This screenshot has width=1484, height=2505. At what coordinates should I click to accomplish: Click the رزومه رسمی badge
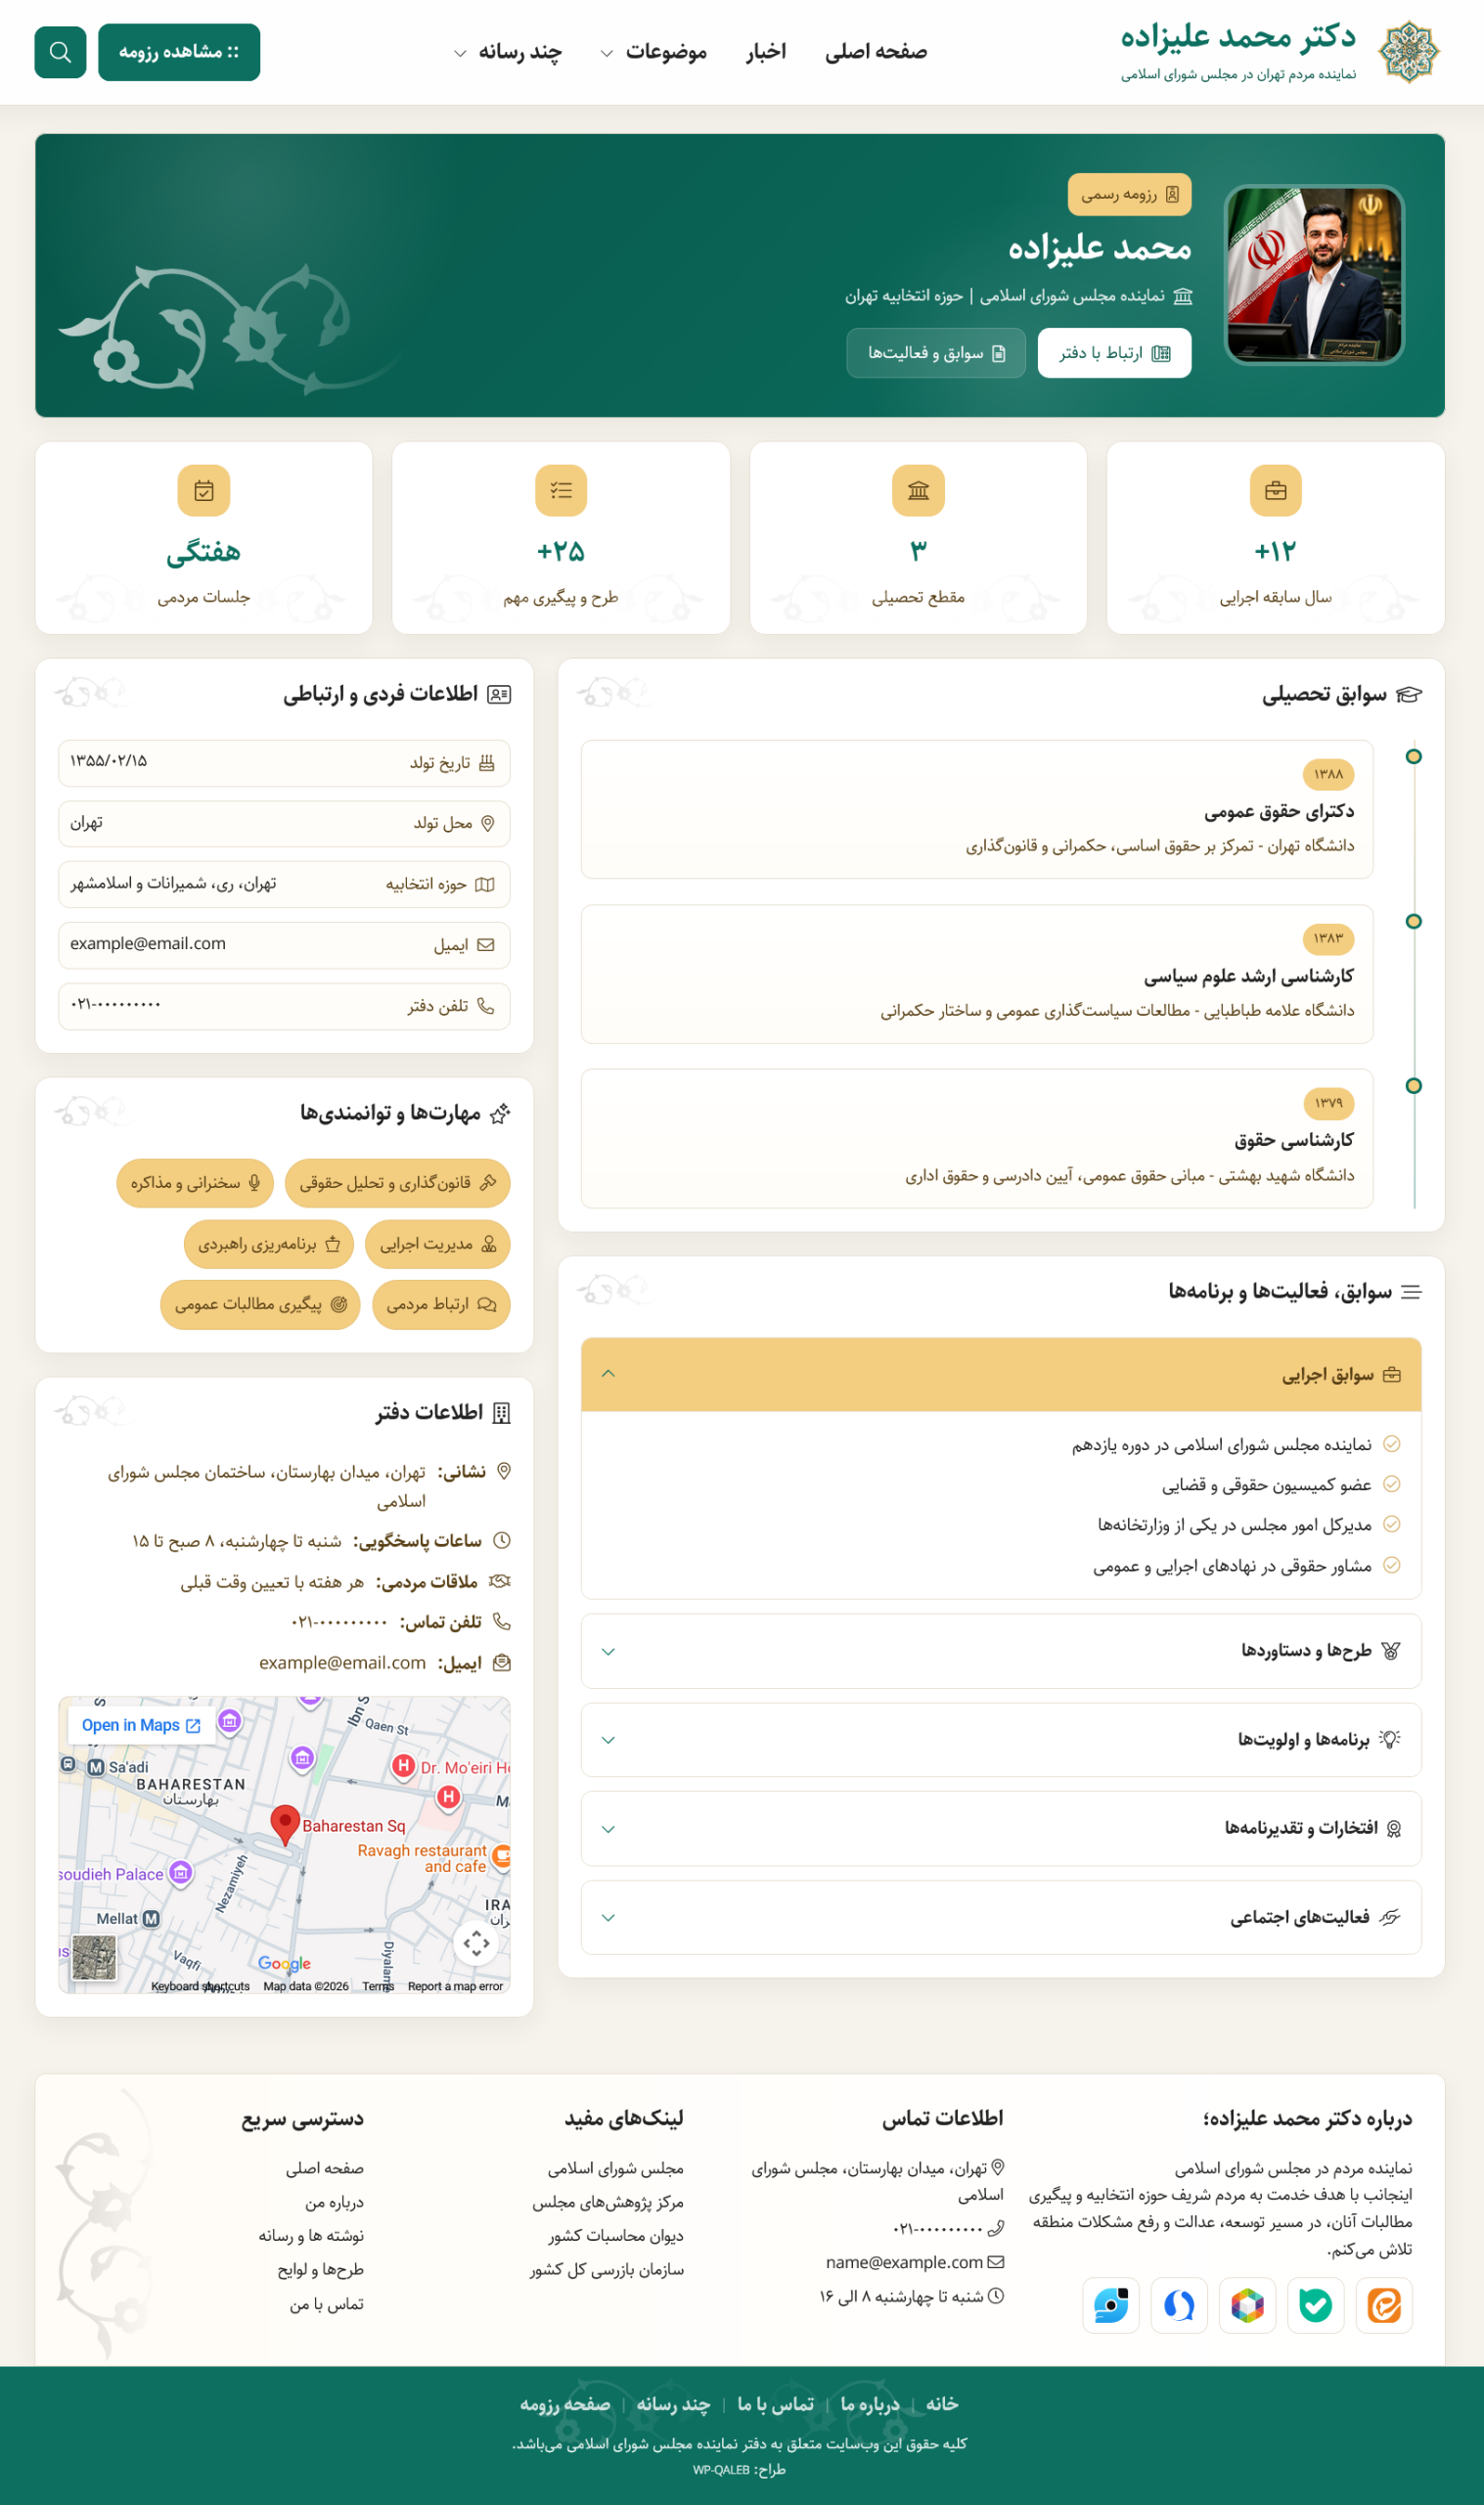[x=1129, y=194]
